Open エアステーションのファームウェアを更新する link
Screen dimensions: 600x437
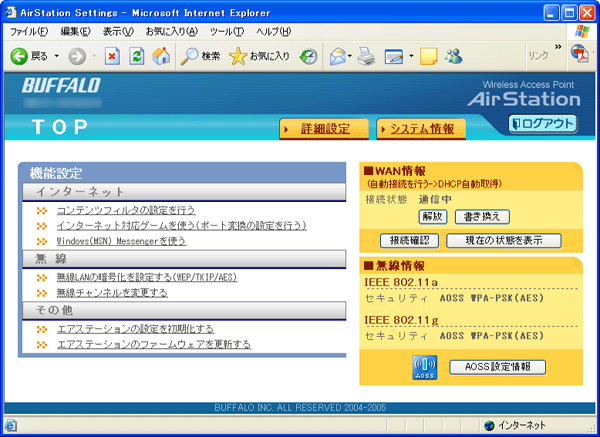tap(154, 344)
